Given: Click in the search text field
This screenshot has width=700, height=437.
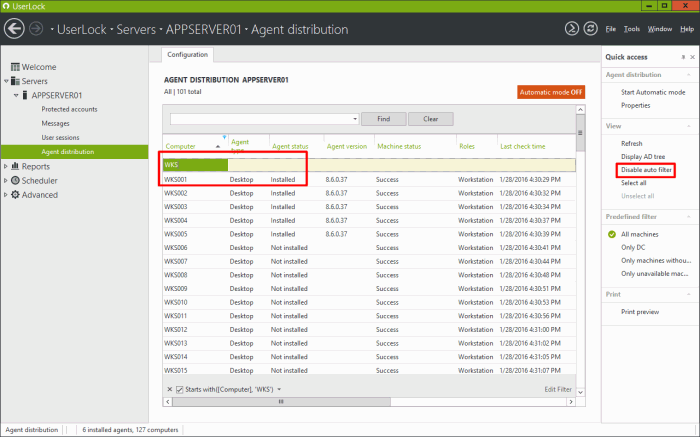Looking at the screenshot, I should click(261, 119).
